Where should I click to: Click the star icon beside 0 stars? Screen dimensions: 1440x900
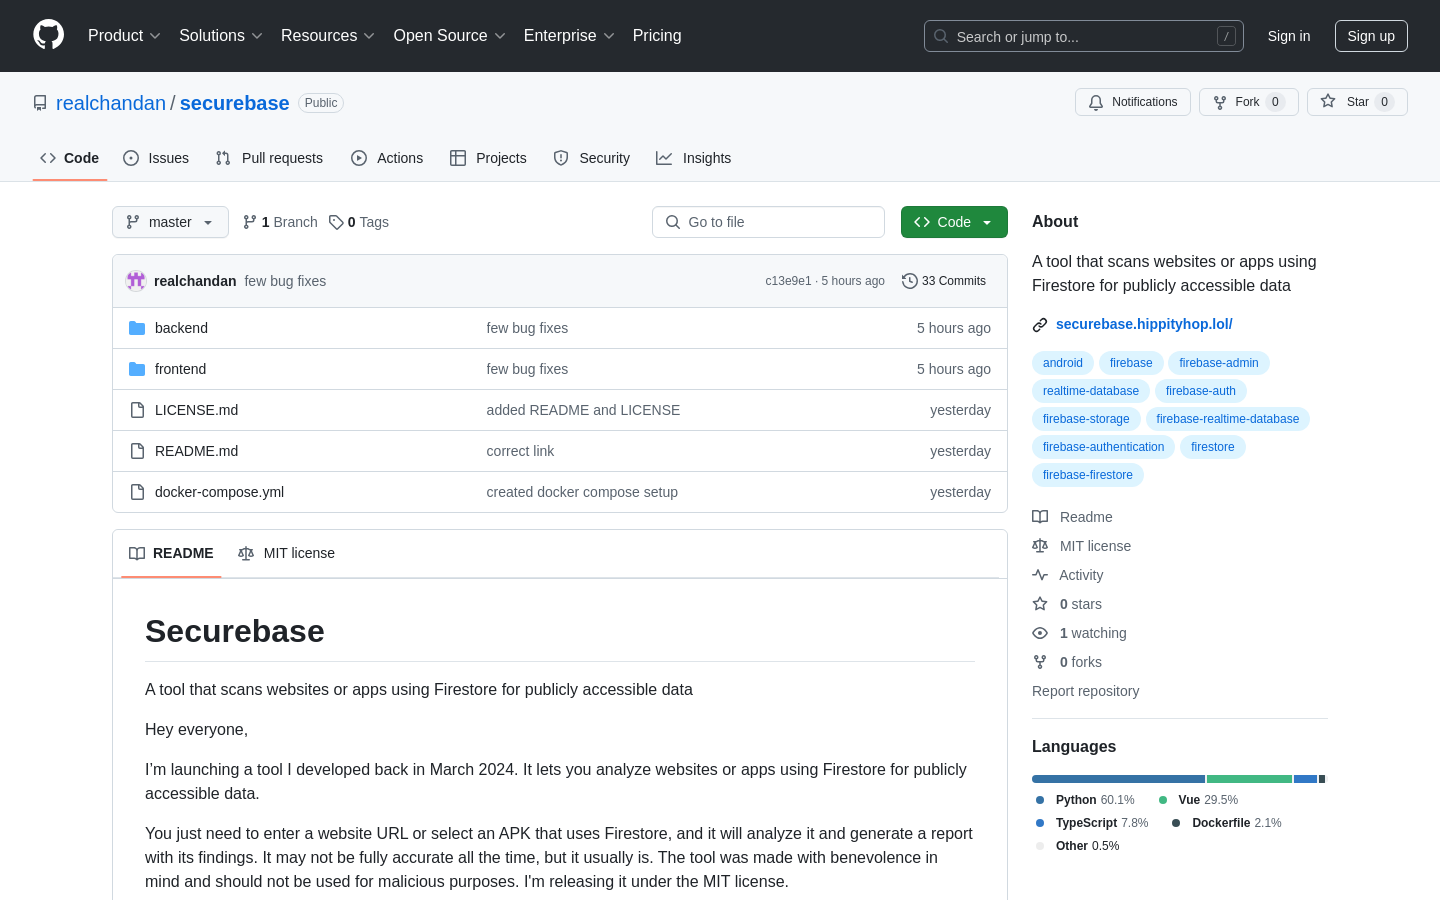click(1040, 604)
